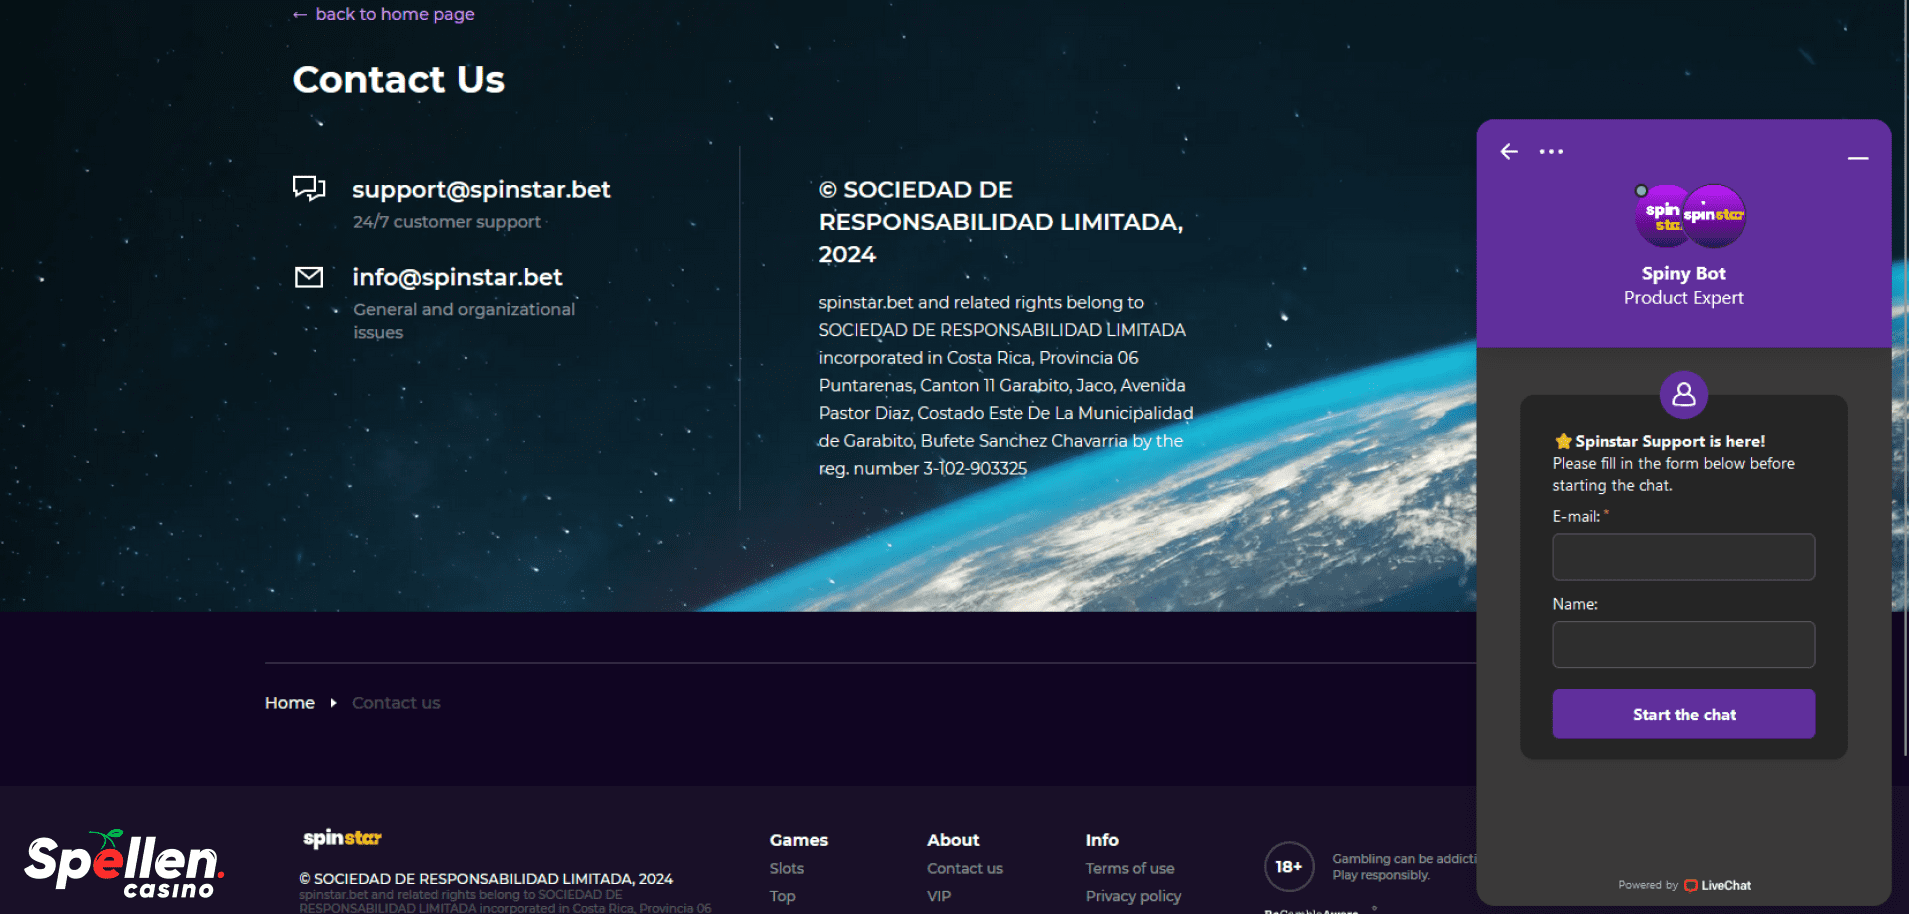The width and height of the screenshot is (1909, 914).
Task: Click the Spiny Bot avatar logo
Action: coord(1690,215)
